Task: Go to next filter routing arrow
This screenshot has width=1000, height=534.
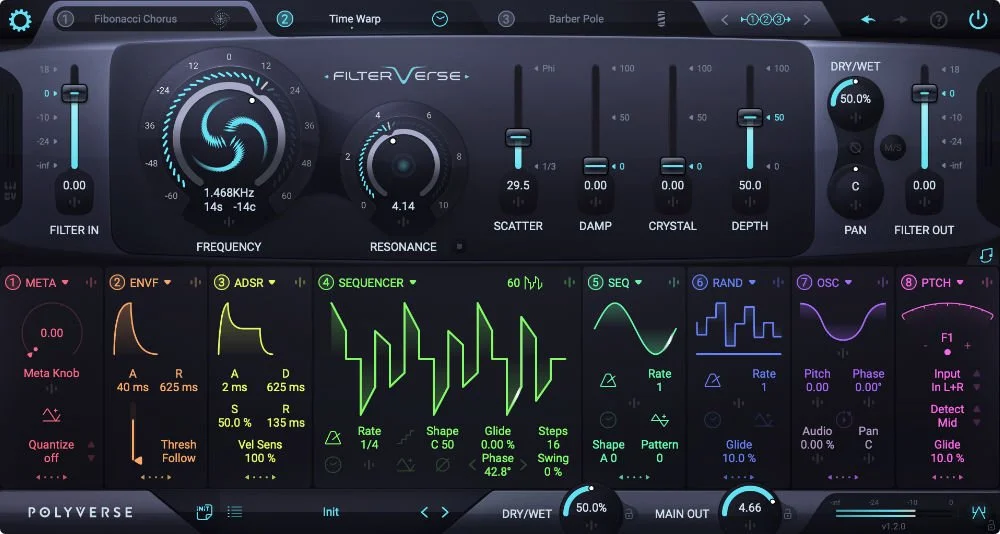Action: click(807, 20)
